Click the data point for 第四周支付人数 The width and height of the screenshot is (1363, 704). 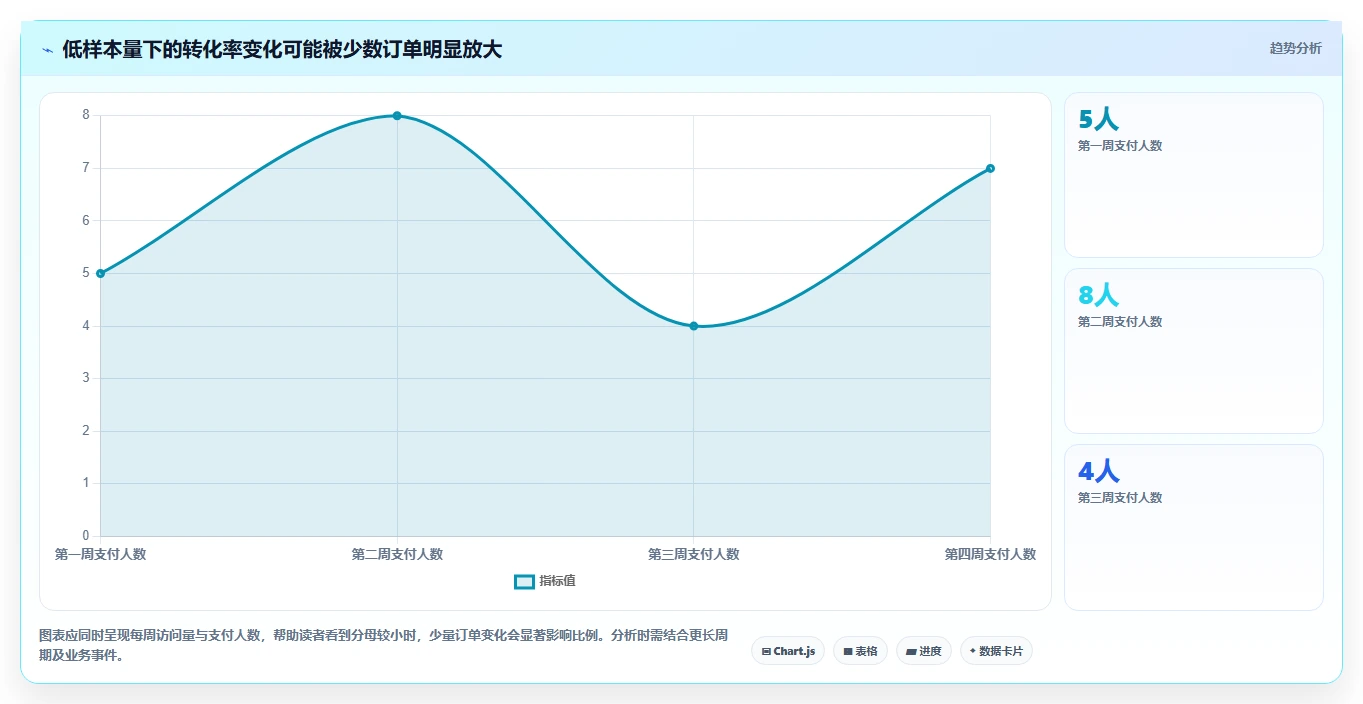pos(990,168)
